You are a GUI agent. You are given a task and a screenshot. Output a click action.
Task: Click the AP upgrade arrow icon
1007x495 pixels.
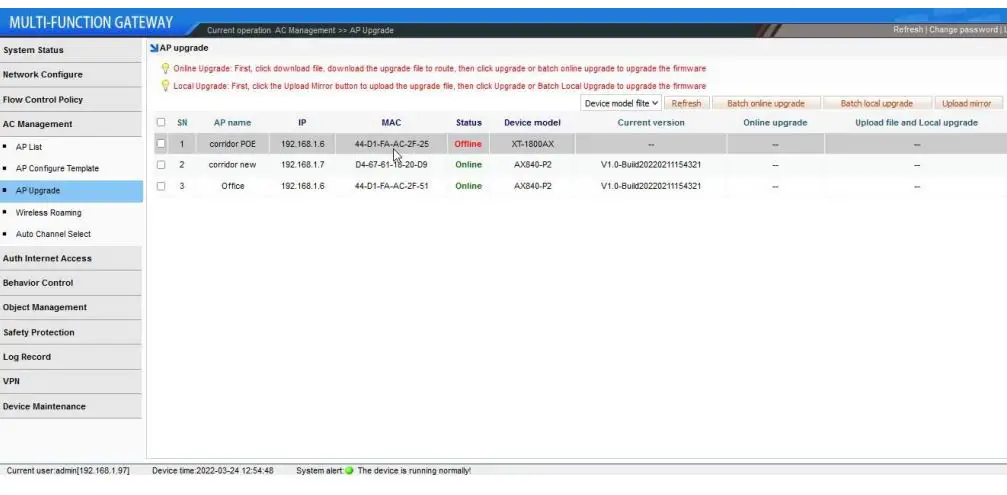pos(153,48)
